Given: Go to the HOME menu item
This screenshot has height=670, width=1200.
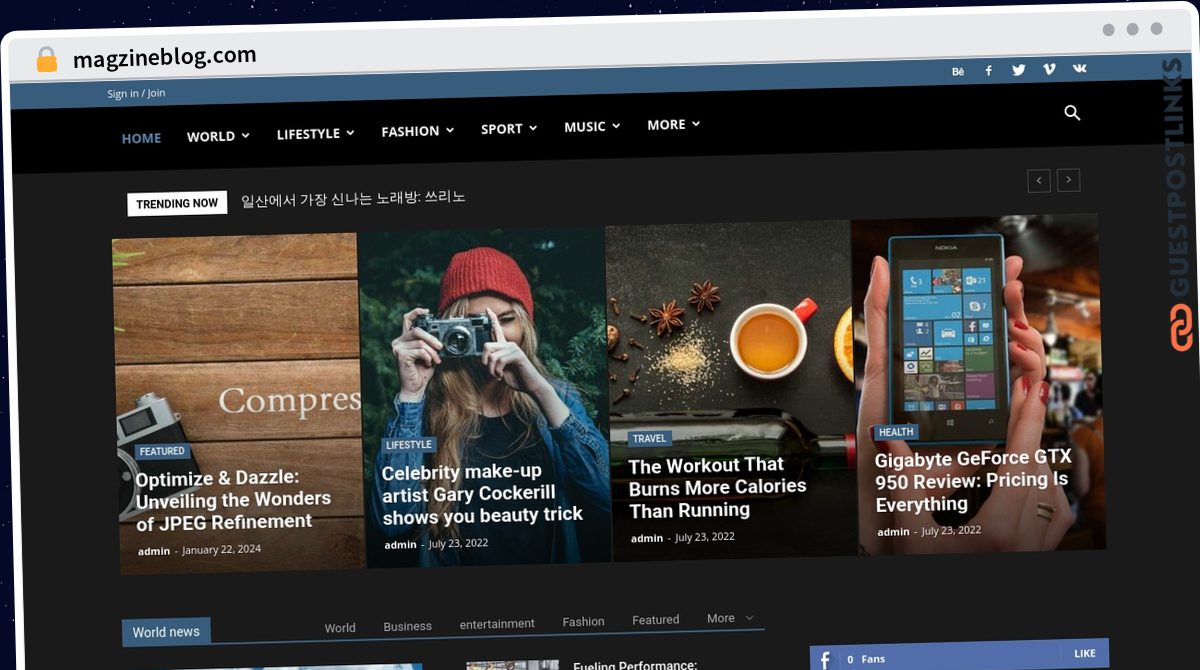Looking at the screenshot, I should pos(141,138).
